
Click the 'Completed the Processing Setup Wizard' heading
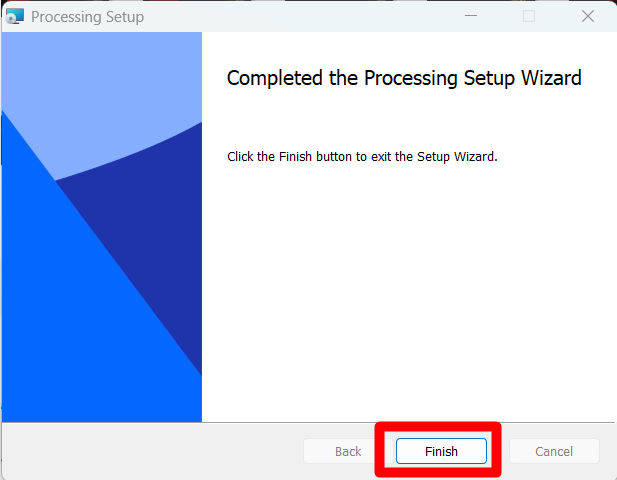[404, 78]
